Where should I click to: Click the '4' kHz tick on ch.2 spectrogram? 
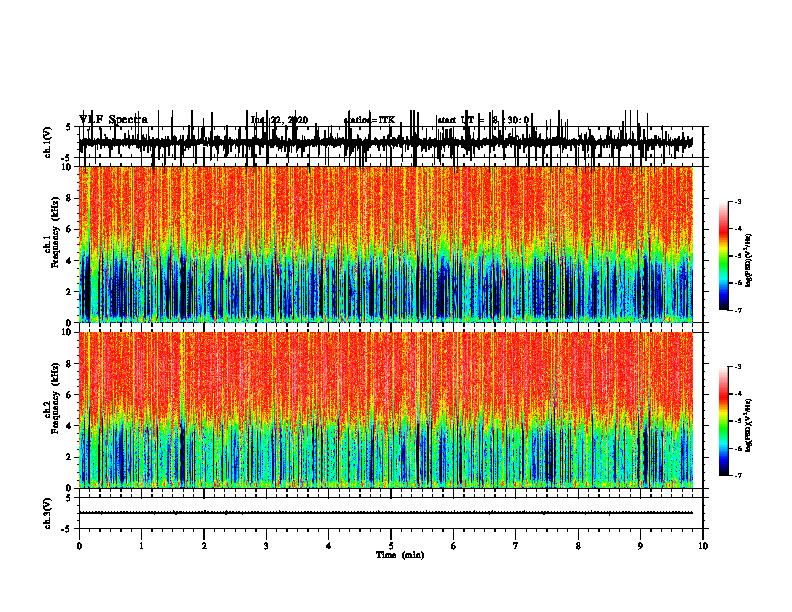(x=70, y=426)
